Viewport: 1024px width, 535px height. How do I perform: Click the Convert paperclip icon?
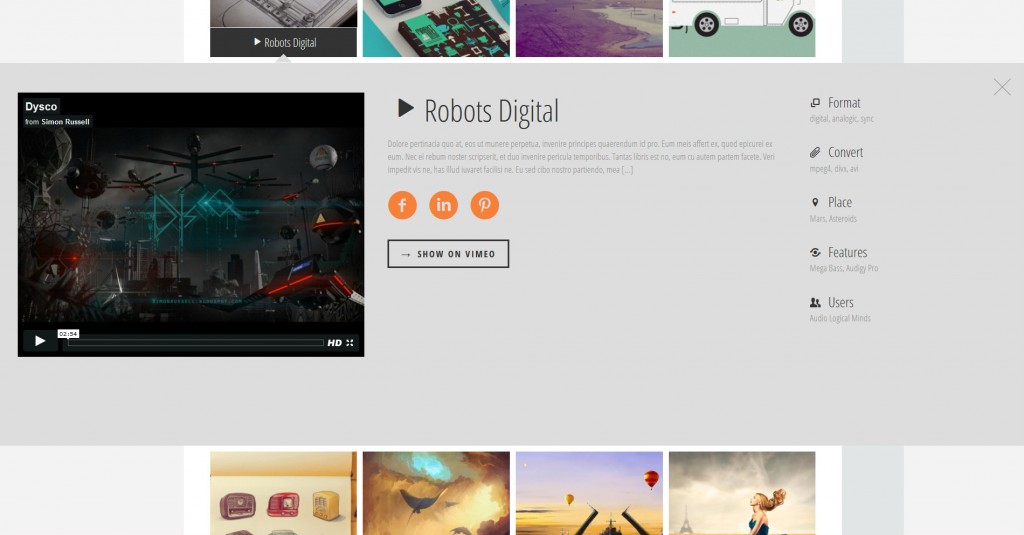815,152
